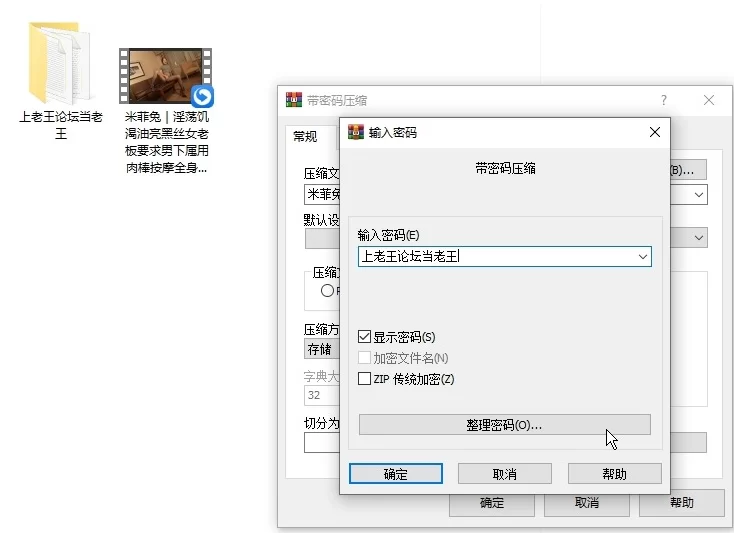Viewport: 734px width, 533px height.
Task: Click 帮助 in the back 带密码压缩 window
Action: [x=681, y=503]
